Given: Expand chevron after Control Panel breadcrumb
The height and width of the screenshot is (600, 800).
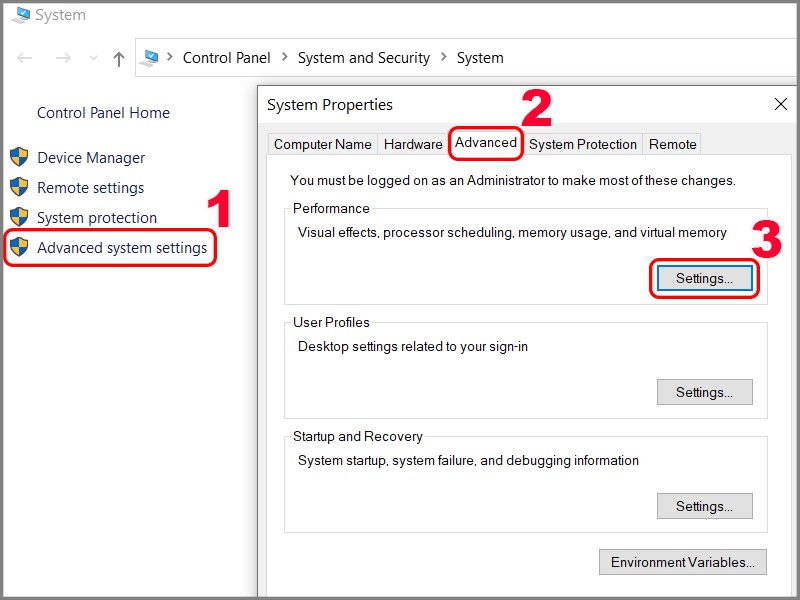Looking at the screenshot, I should pos(283,58).
